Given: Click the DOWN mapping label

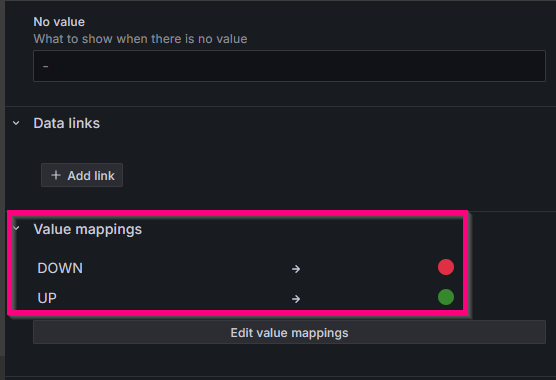Looking at the screenshot, I should [x=60, y=268].
